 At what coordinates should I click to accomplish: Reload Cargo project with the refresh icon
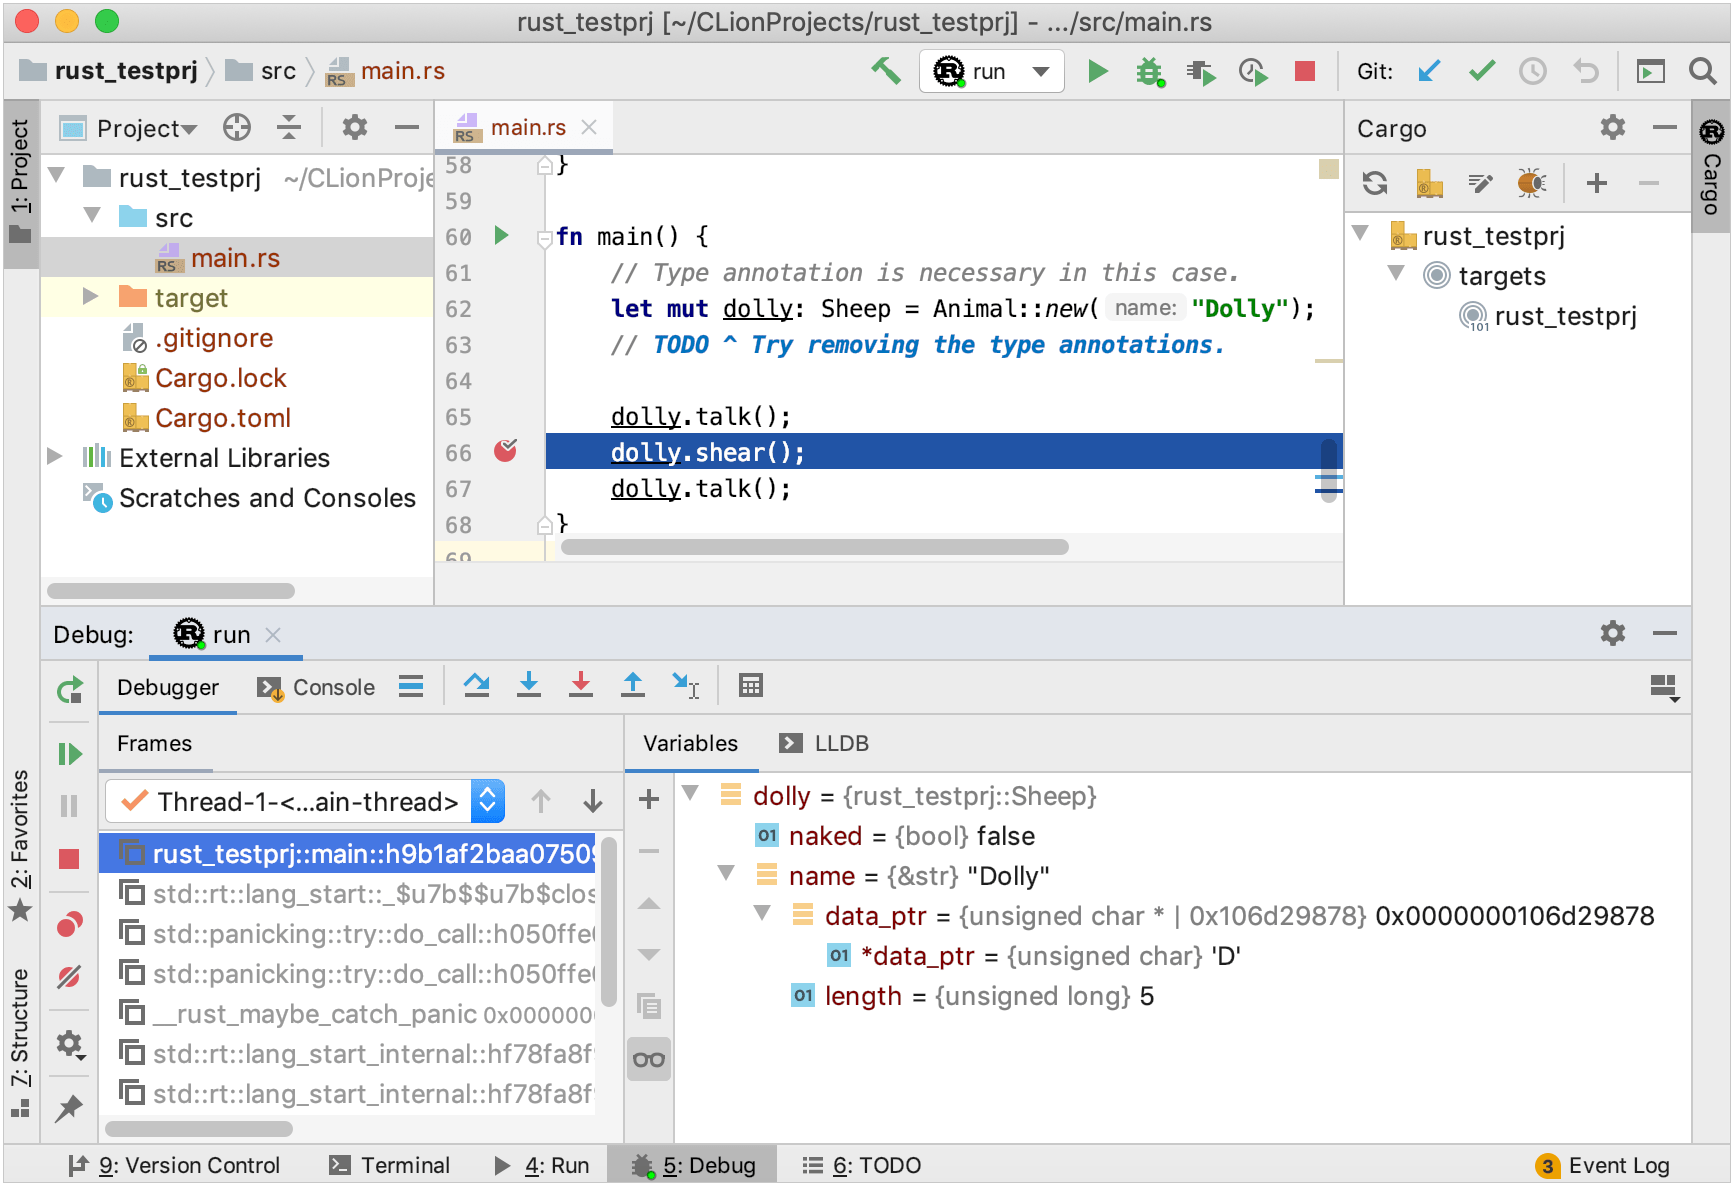(x=1375, y=183)
